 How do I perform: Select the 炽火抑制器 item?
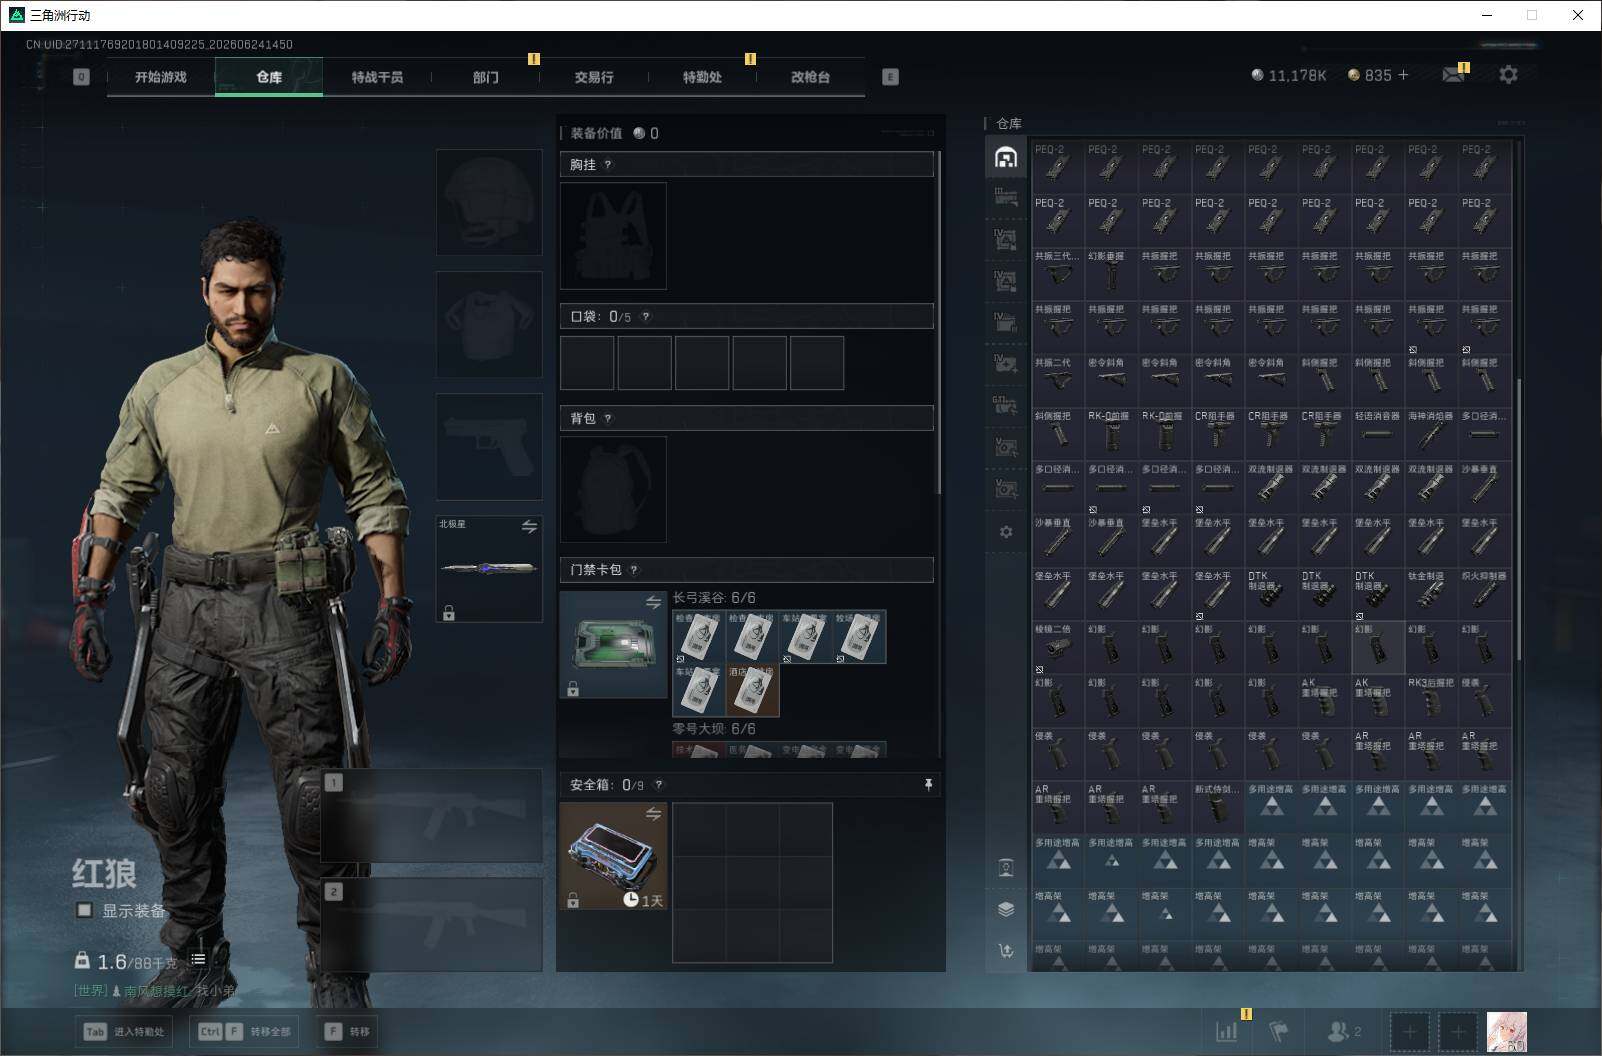(x=1485, y=594)
